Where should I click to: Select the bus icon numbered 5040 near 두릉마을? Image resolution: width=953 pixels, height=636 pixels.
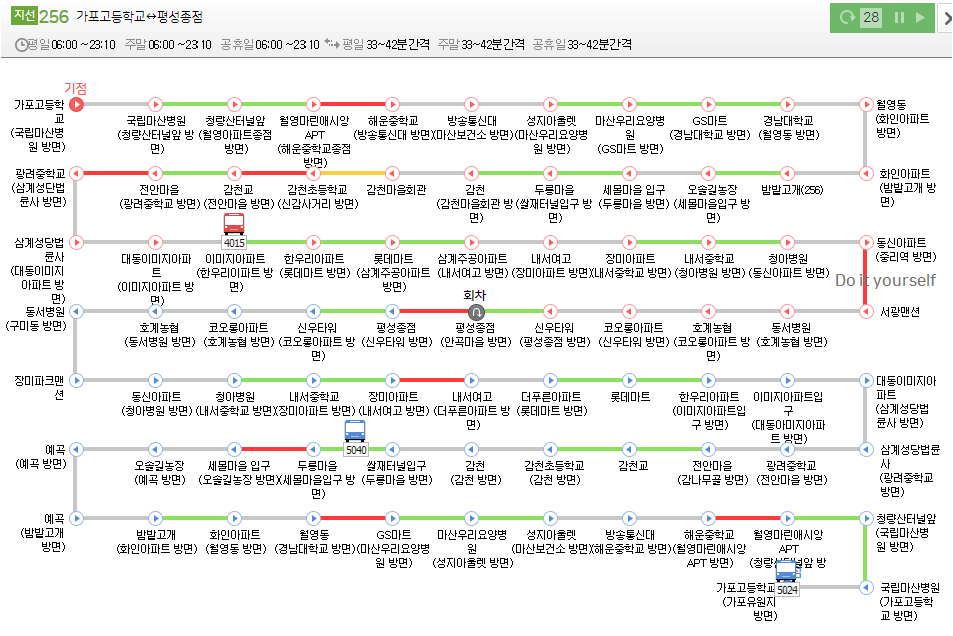356,430
